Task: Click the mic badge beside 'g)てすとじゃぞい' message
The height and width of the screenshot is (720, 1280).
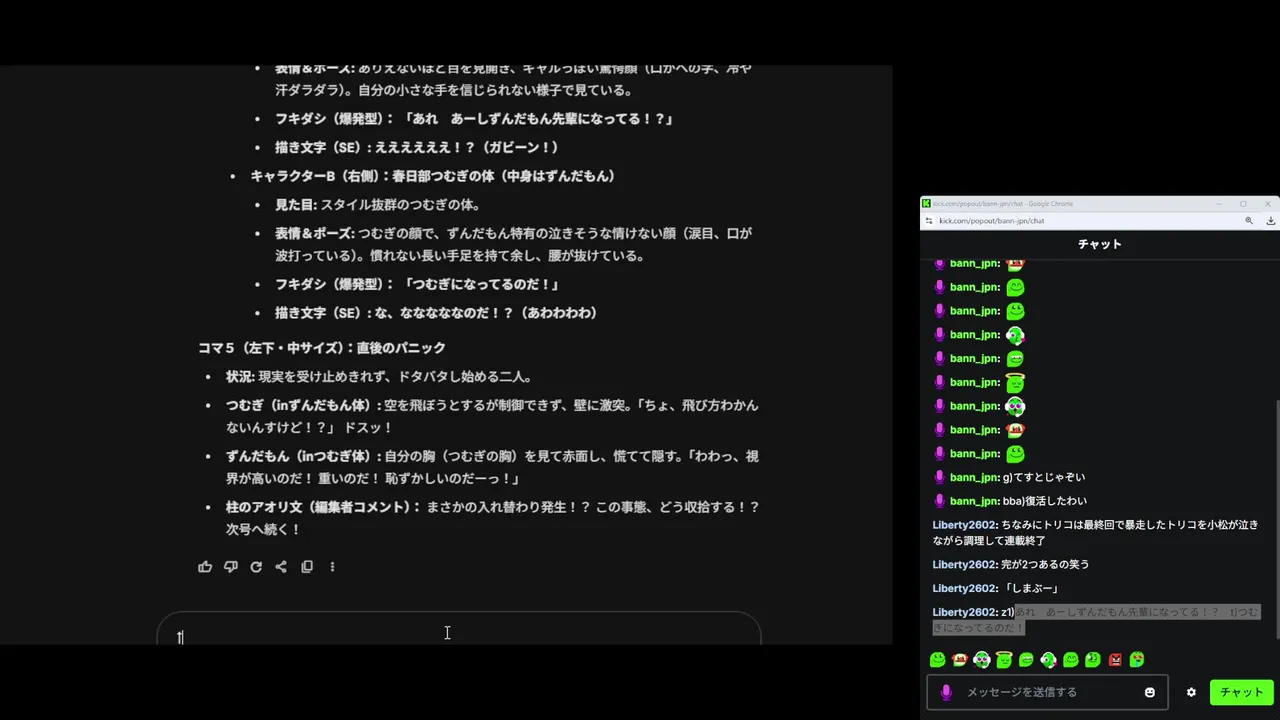Action: 939,478
